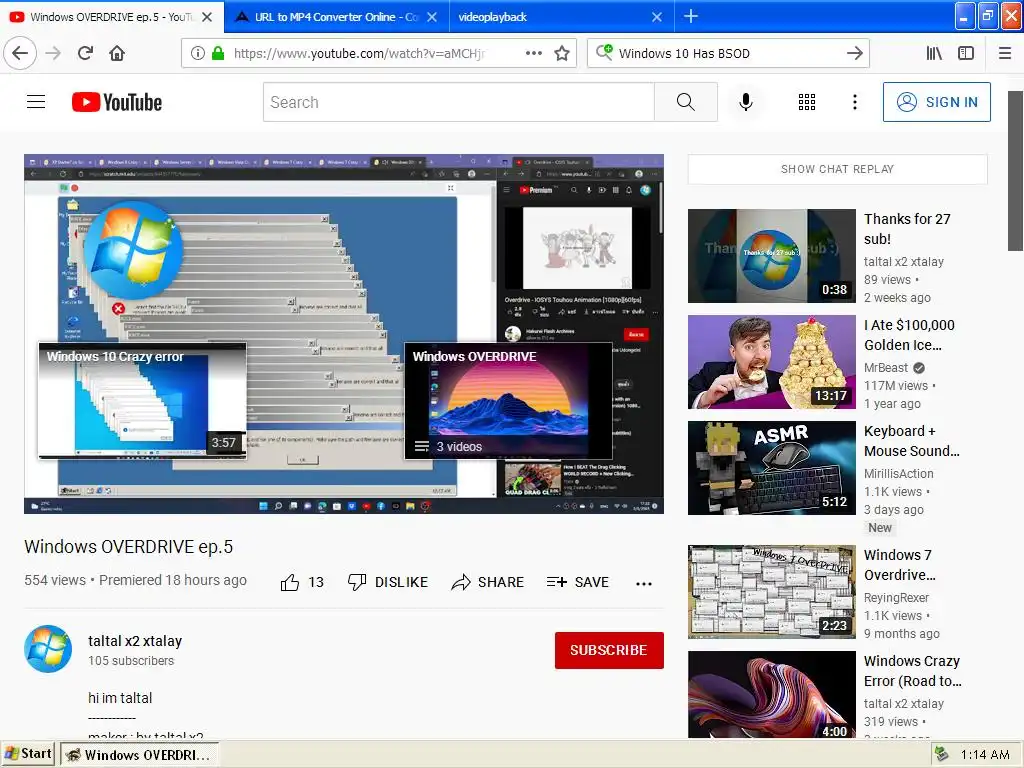This screenshot has width=1024, height=768.
Task: Click the browser forward arrow
Action: pyautogui.click(x=53, y=53)
